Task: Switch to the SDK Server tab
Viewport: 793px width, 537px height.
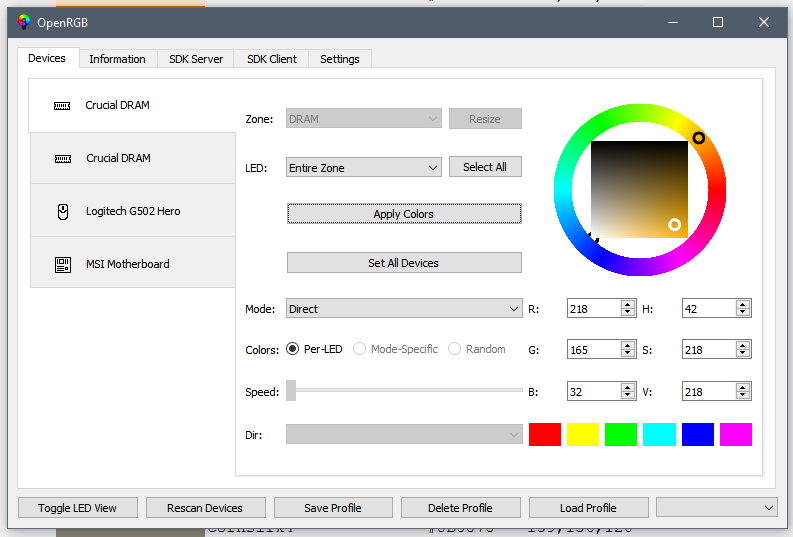Action: point(196,59)
